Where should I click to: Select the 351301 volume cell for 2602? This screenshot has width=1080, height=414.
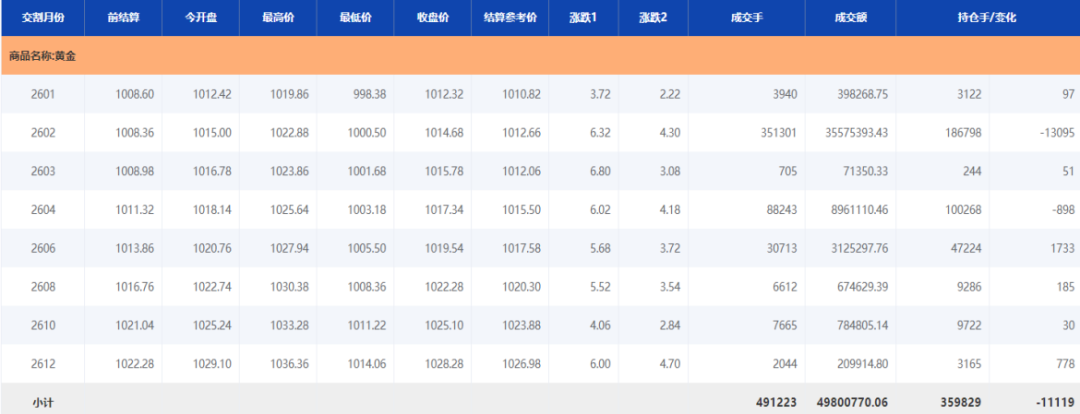click(774, 133)
